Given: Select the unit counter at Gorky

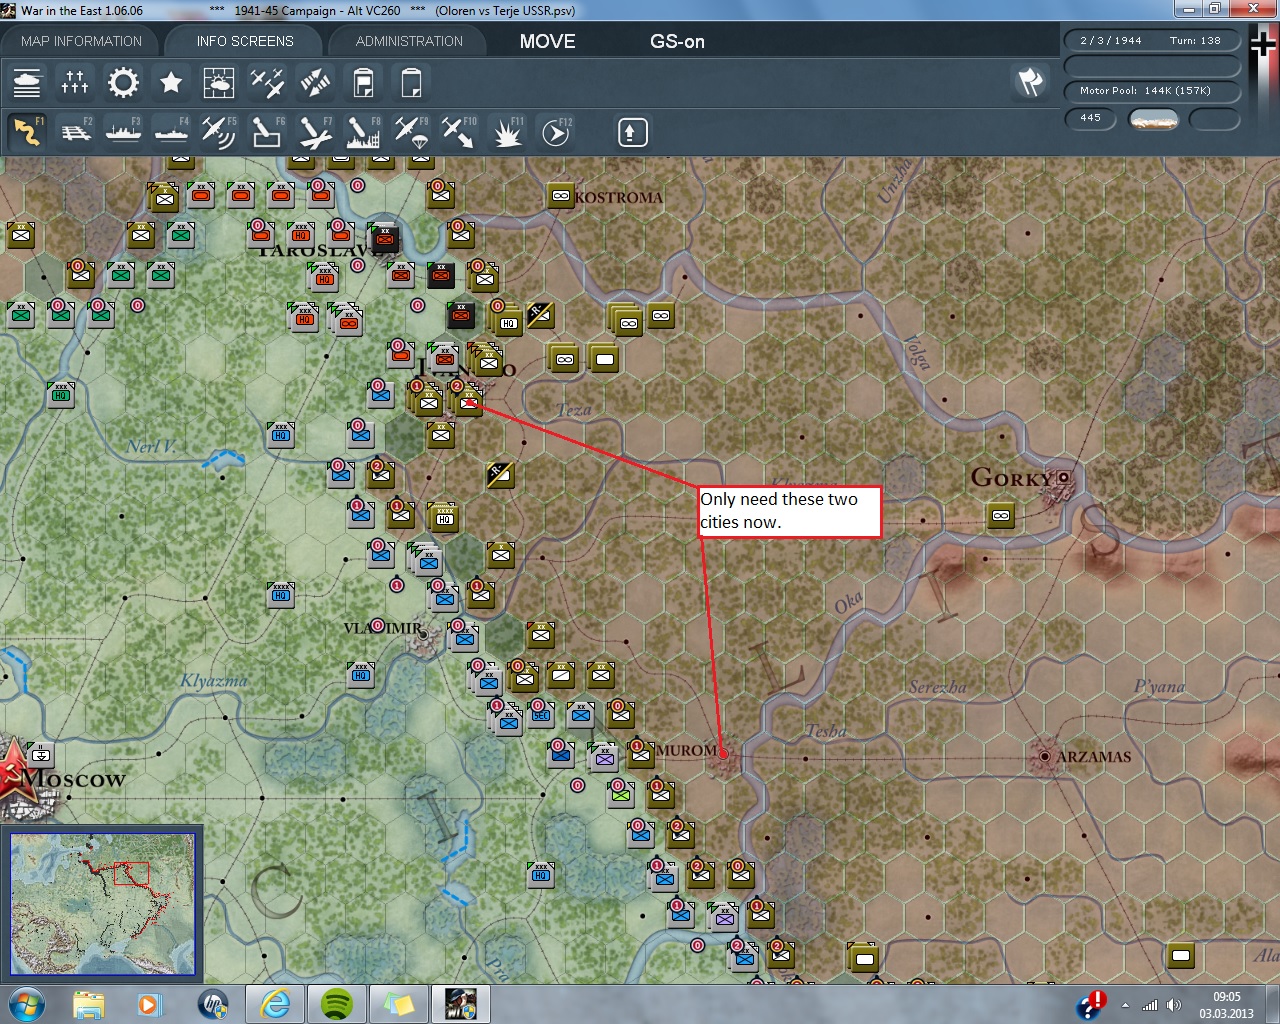Looking at the screenshot, I should (x=1001, y=516).
